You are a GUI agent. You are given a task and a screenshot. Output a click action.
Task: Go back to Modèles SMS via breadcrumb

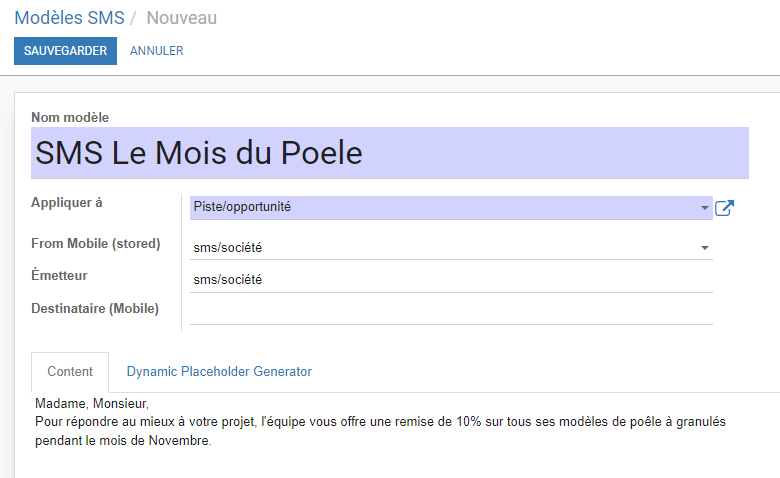pos(69,18)
